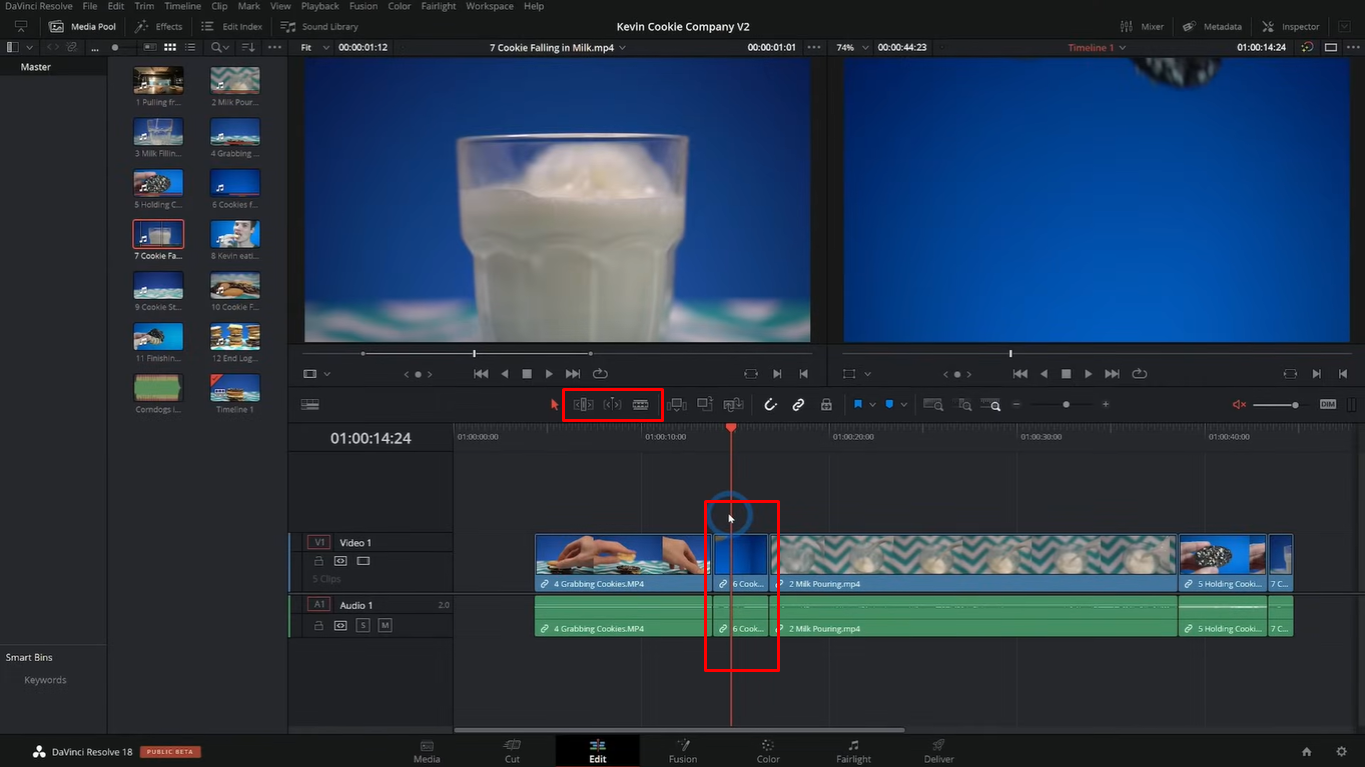Solo the Audio 1 track

[x=363, y=625]
